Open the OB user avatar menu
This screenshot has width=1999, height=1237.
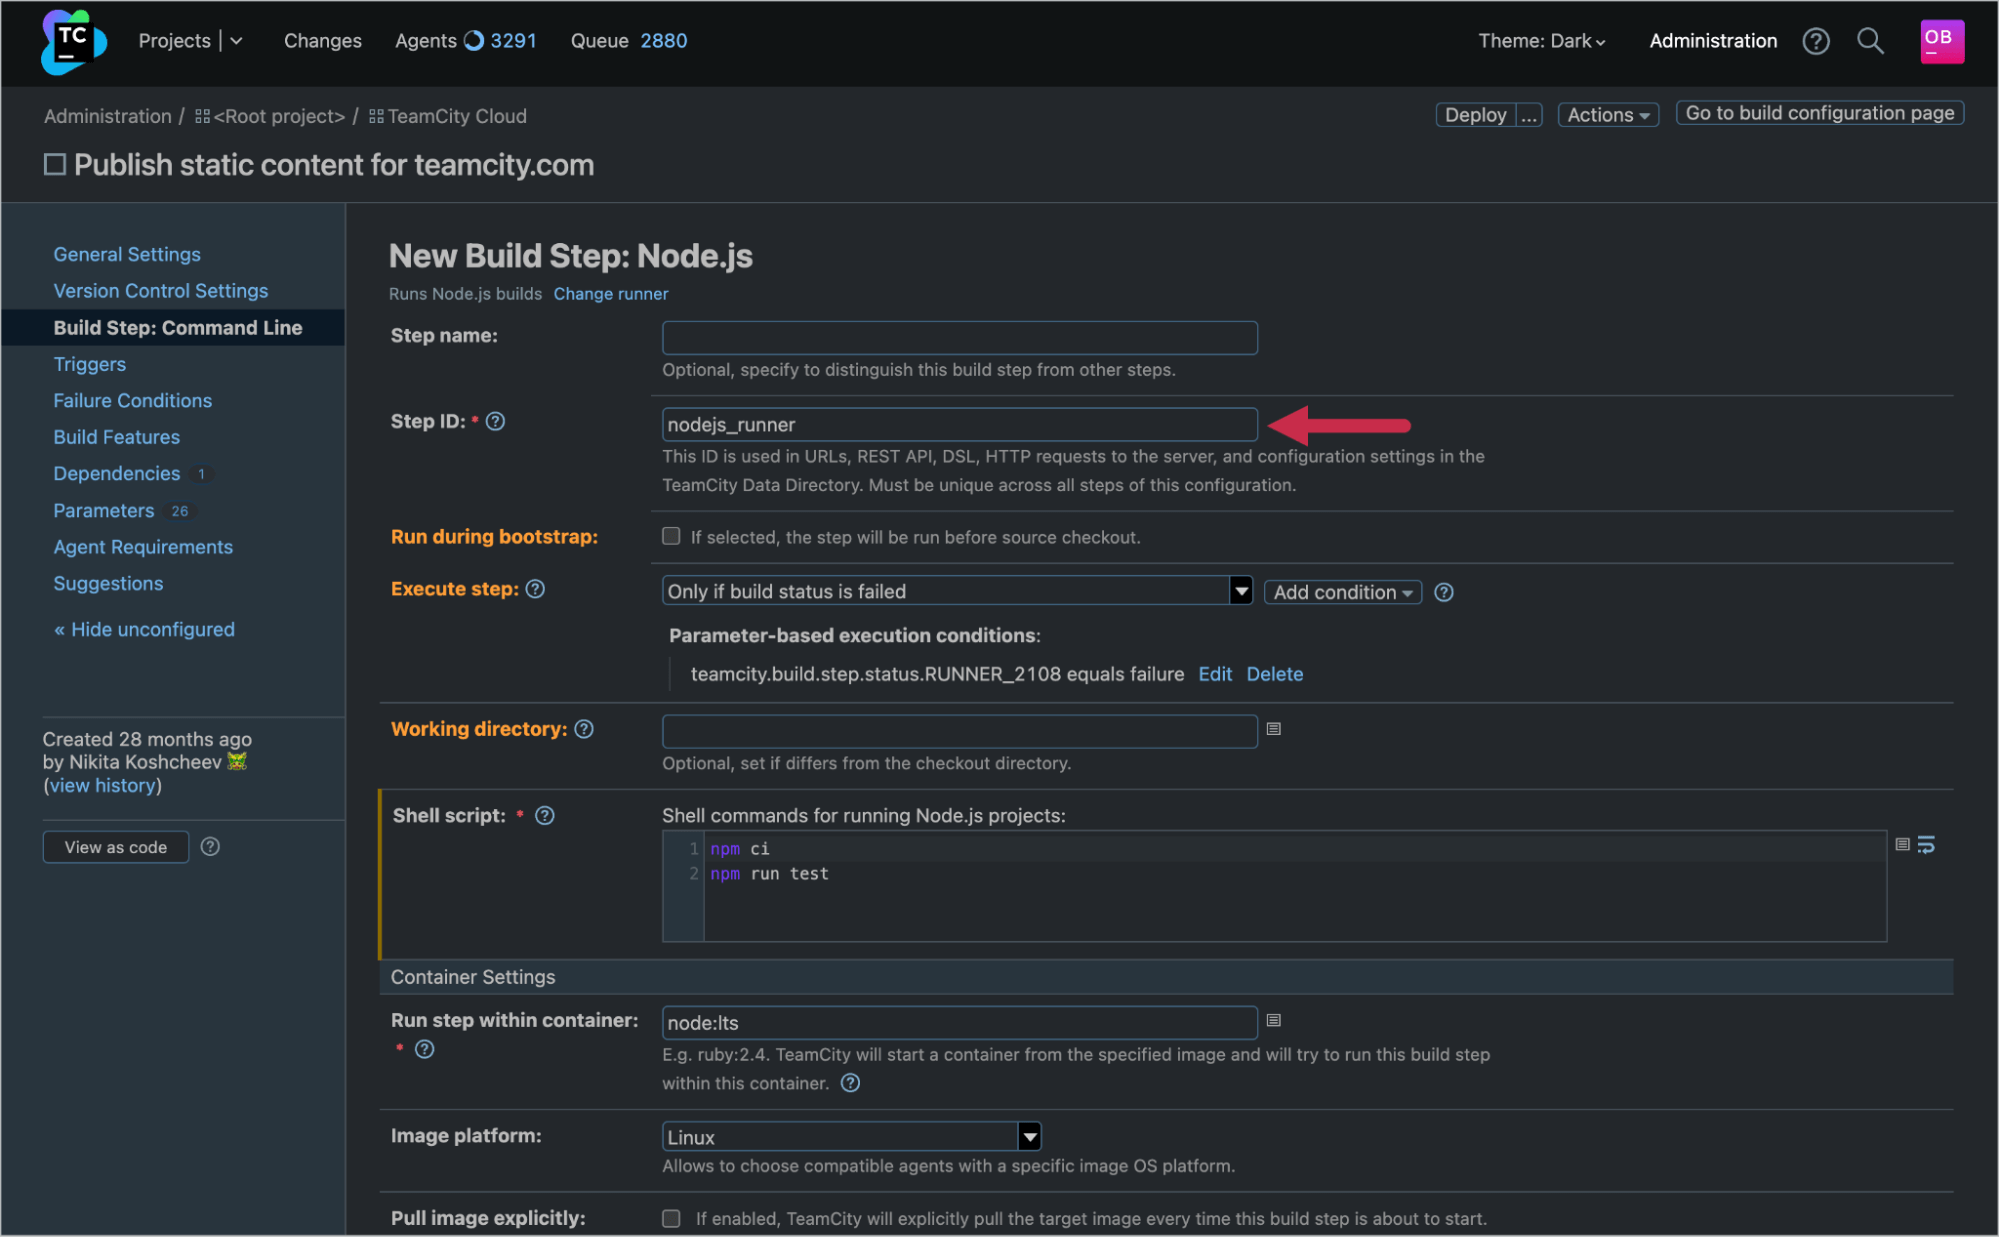pyautogui.click(x=1942, y=41)
